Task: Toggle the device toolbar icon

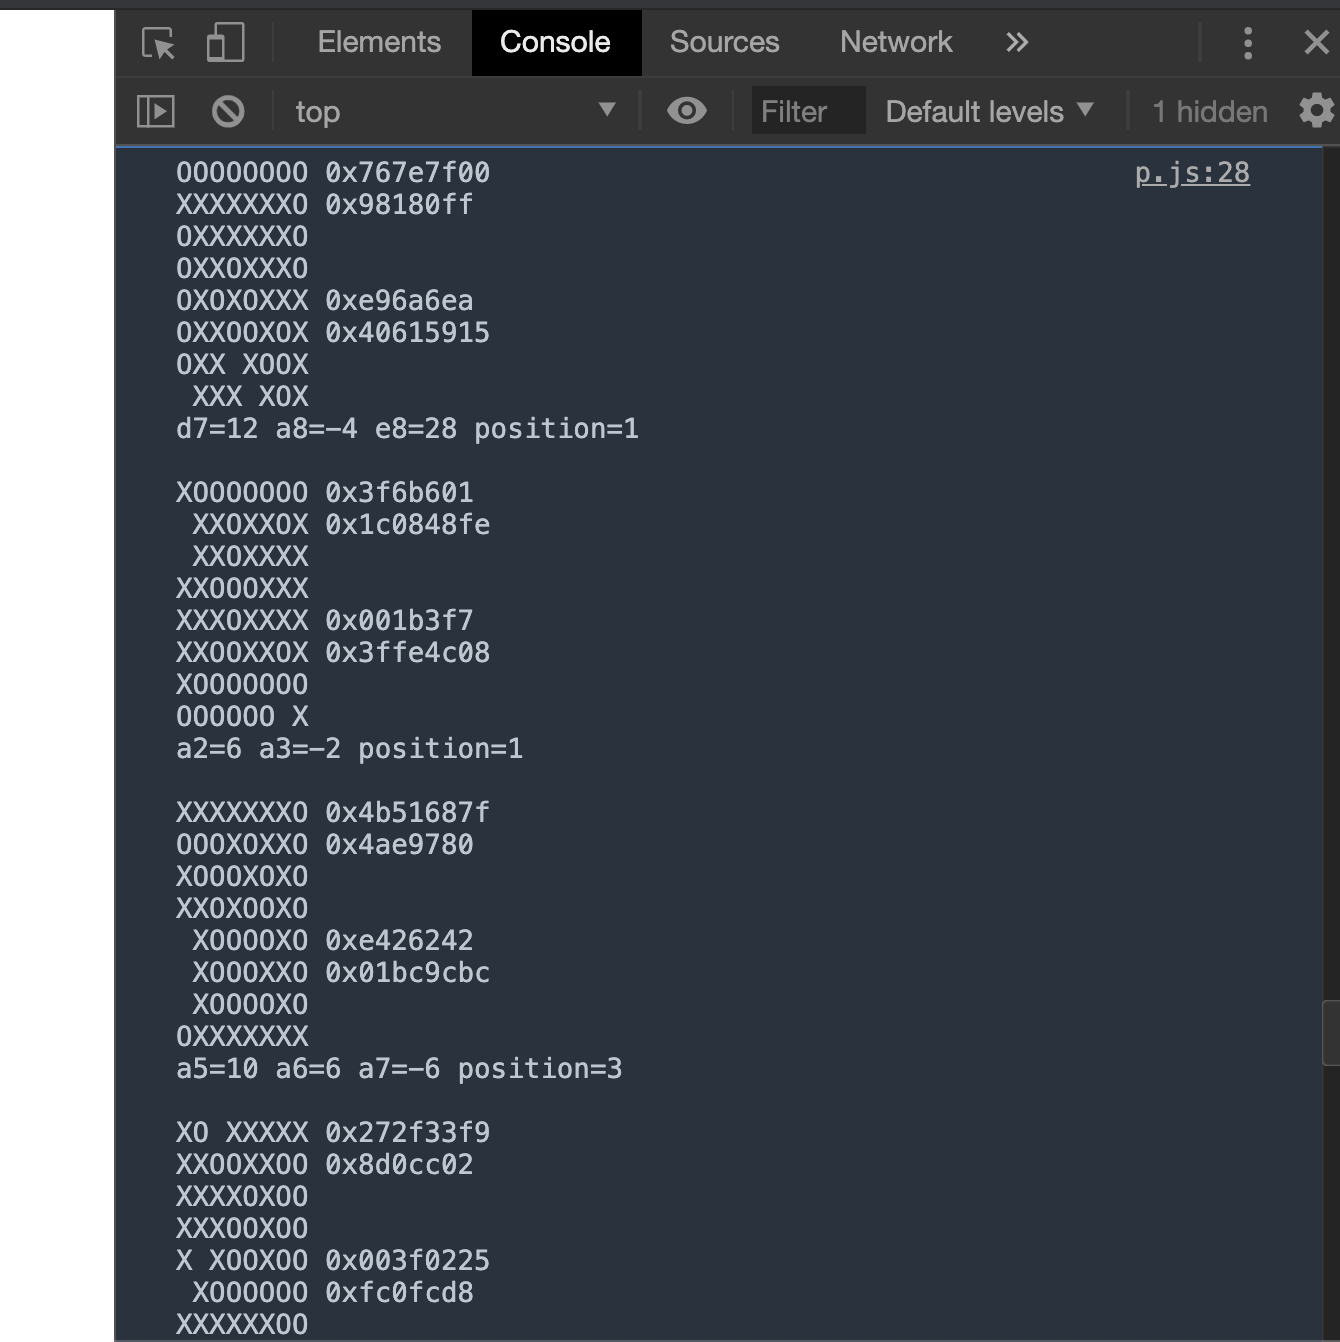Action: tap(225, 43)
